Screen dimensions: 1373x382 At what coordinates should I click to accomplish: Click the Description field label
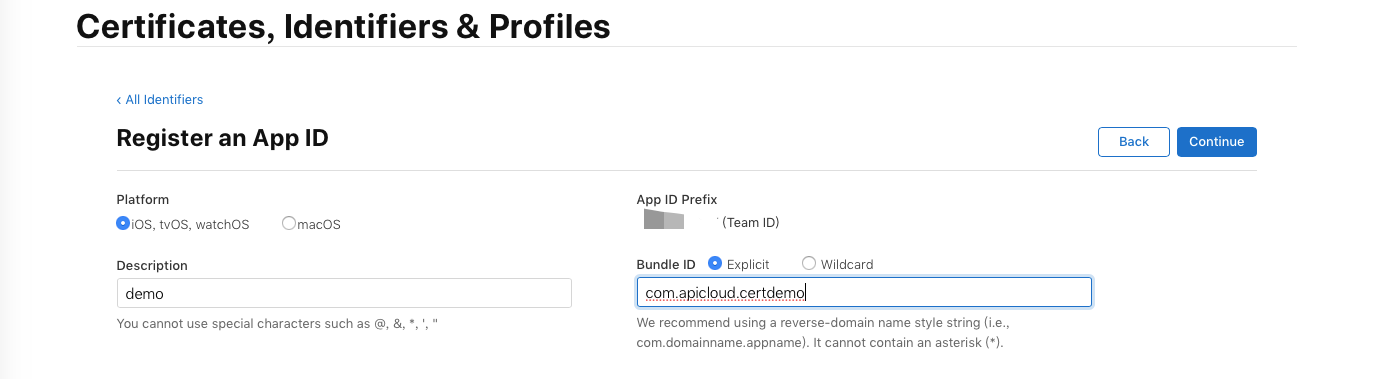[152, 265]
